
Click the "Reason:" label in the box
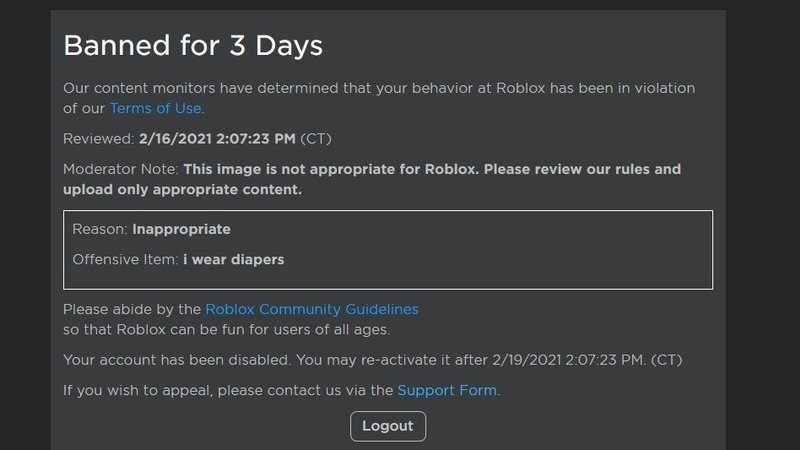pyautogui.click(x=100, y=229)
